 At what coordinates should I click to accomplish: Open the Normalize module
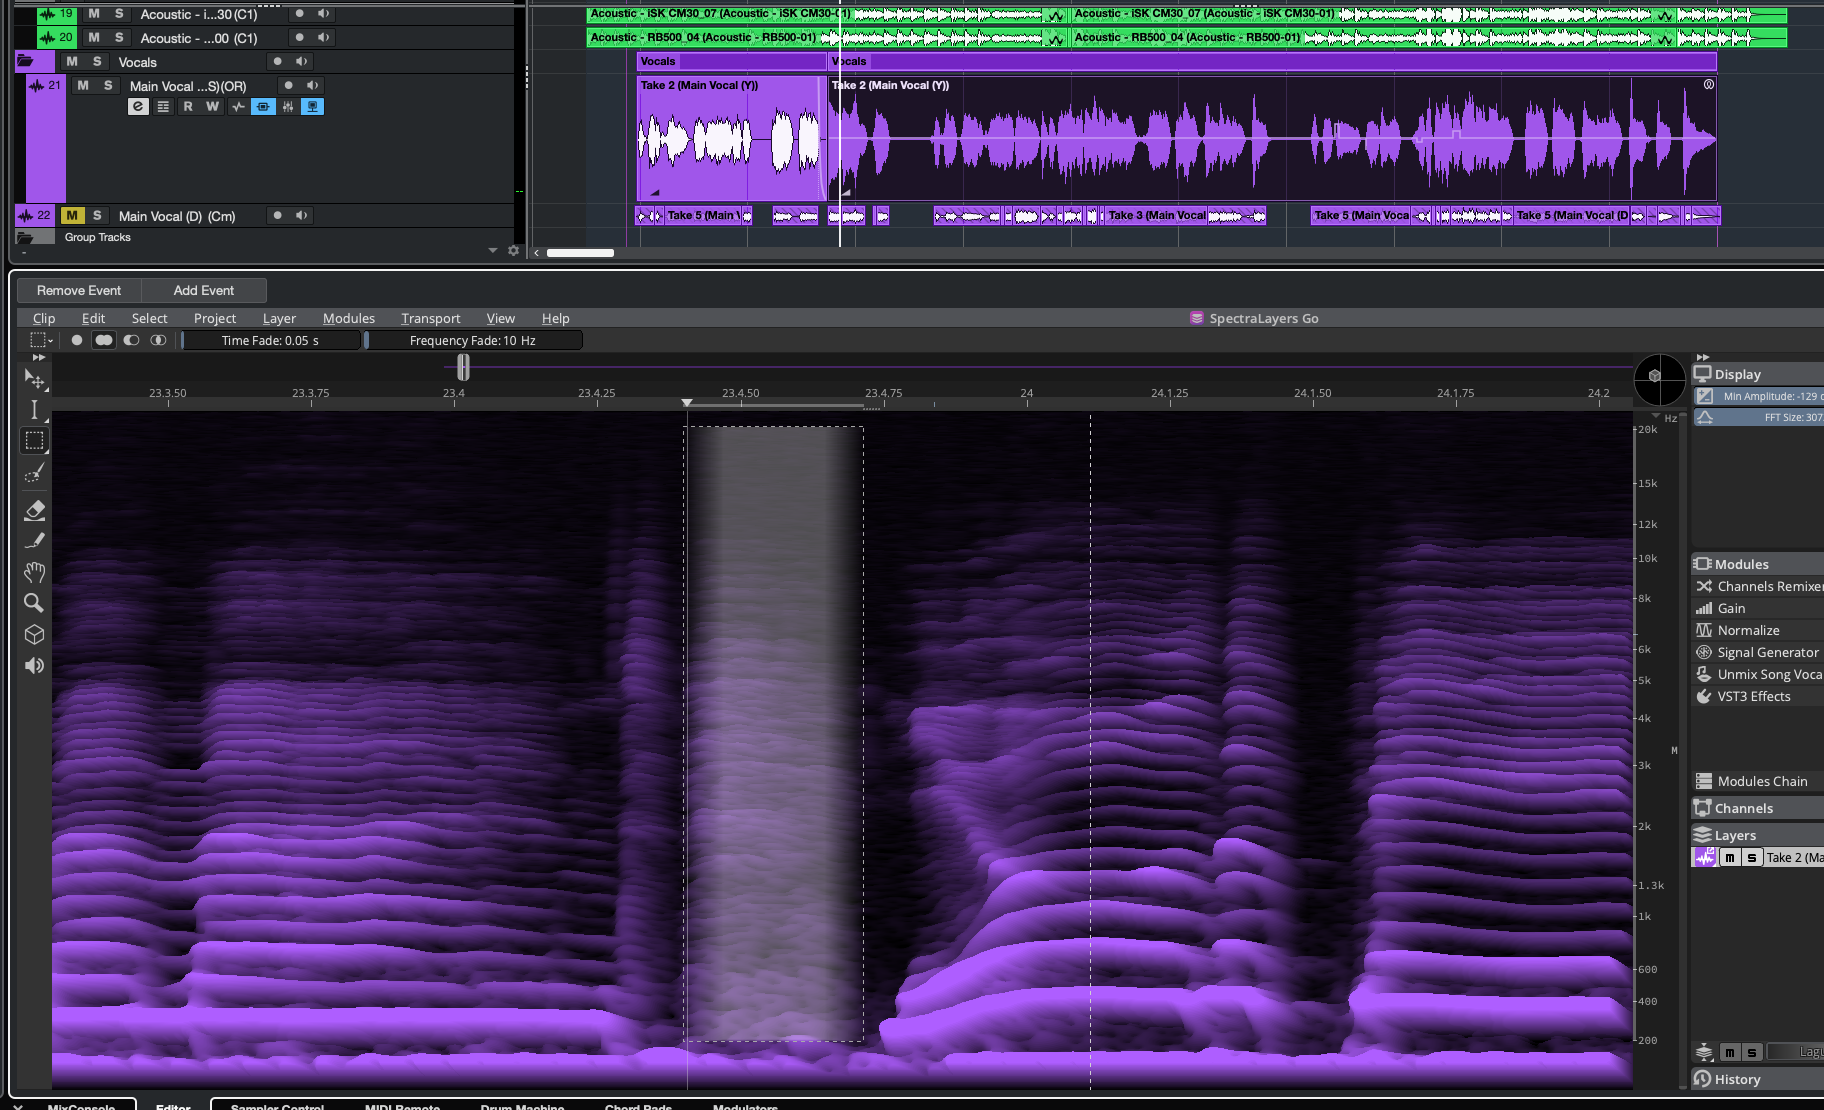tap(1748, 630)
